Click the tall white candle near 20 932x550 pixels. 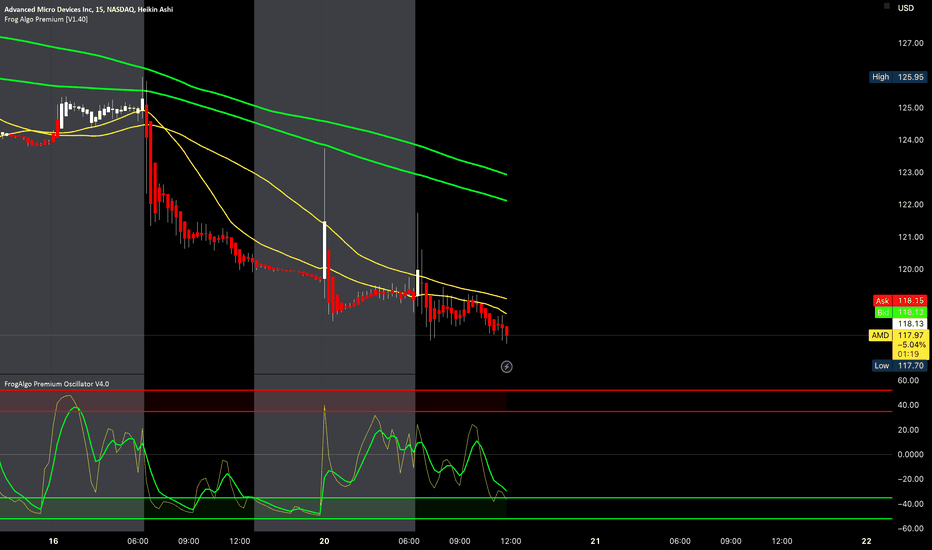325,250
